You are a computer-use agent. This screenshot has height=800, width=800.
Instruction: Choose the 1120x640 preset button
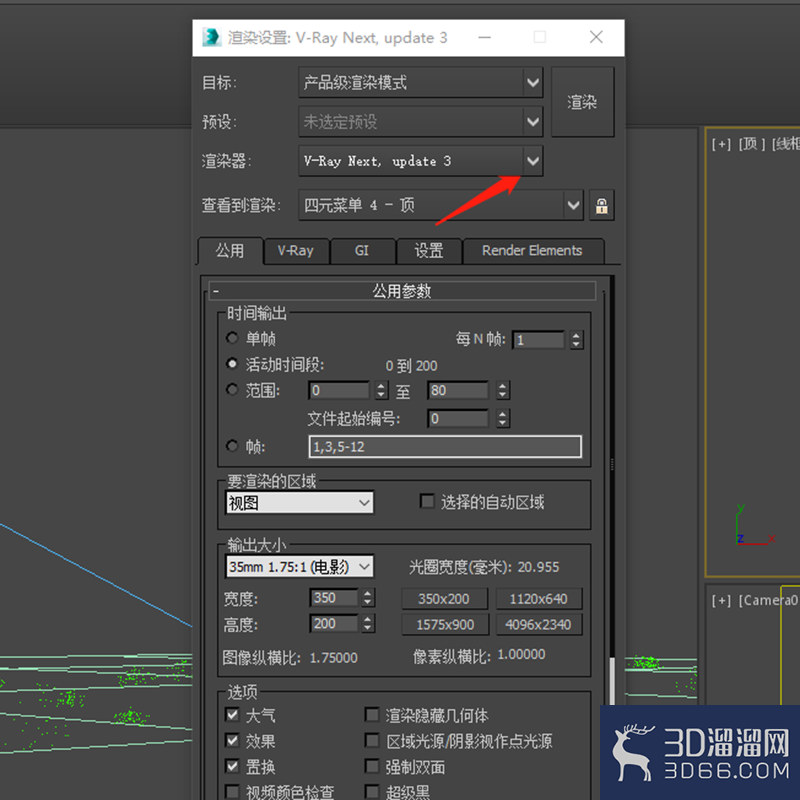[x=539, y=599]
